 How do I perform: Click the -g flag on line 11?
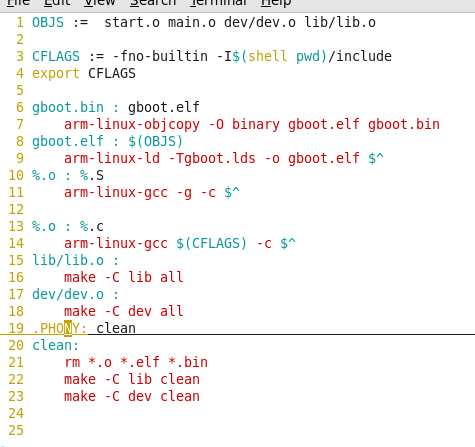[x=184, y=192]
